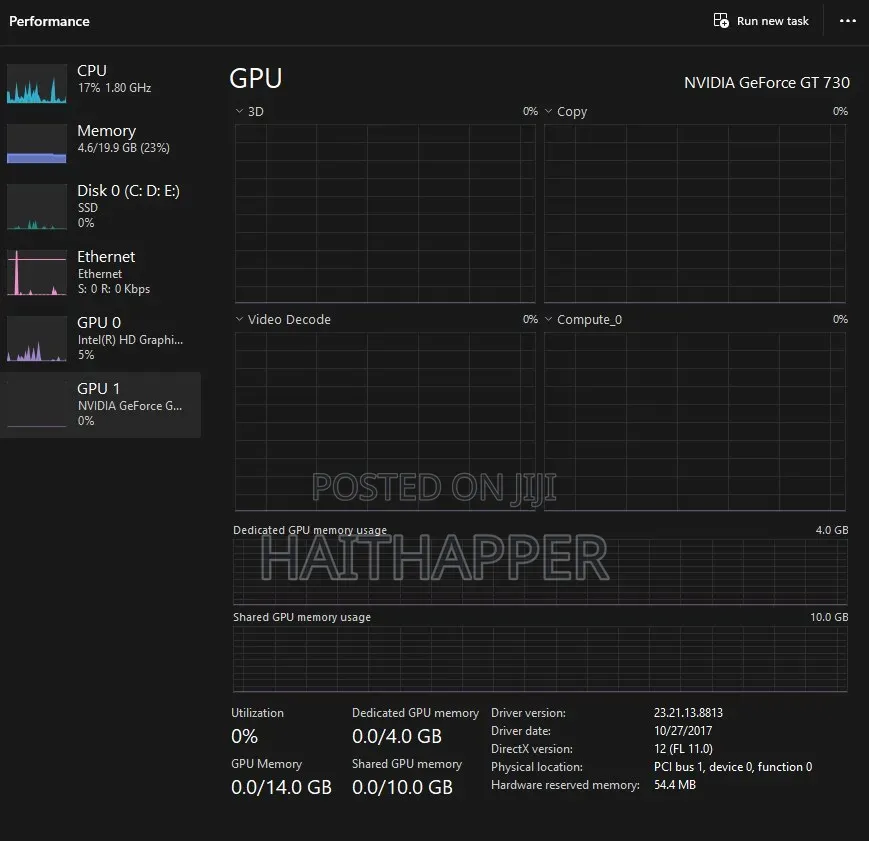Select the Memory usage mini graph
Screen dimensions: 869x841
[x=37, y=144]
